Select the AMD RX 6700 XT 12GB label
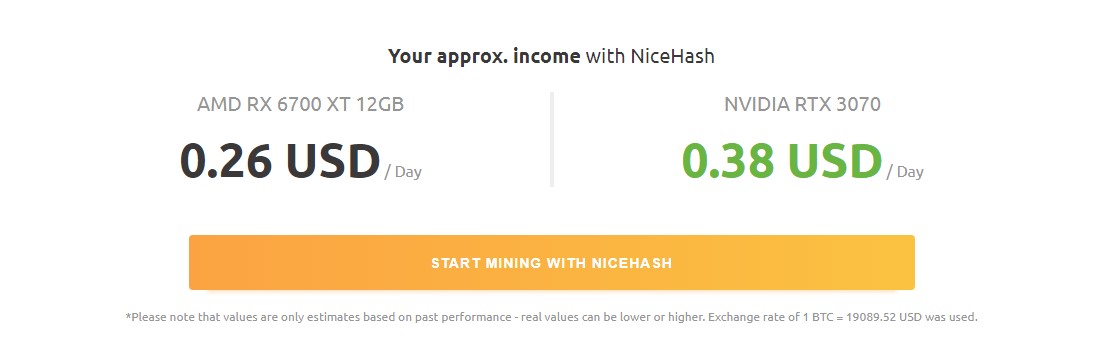 (x=300, y=105)
